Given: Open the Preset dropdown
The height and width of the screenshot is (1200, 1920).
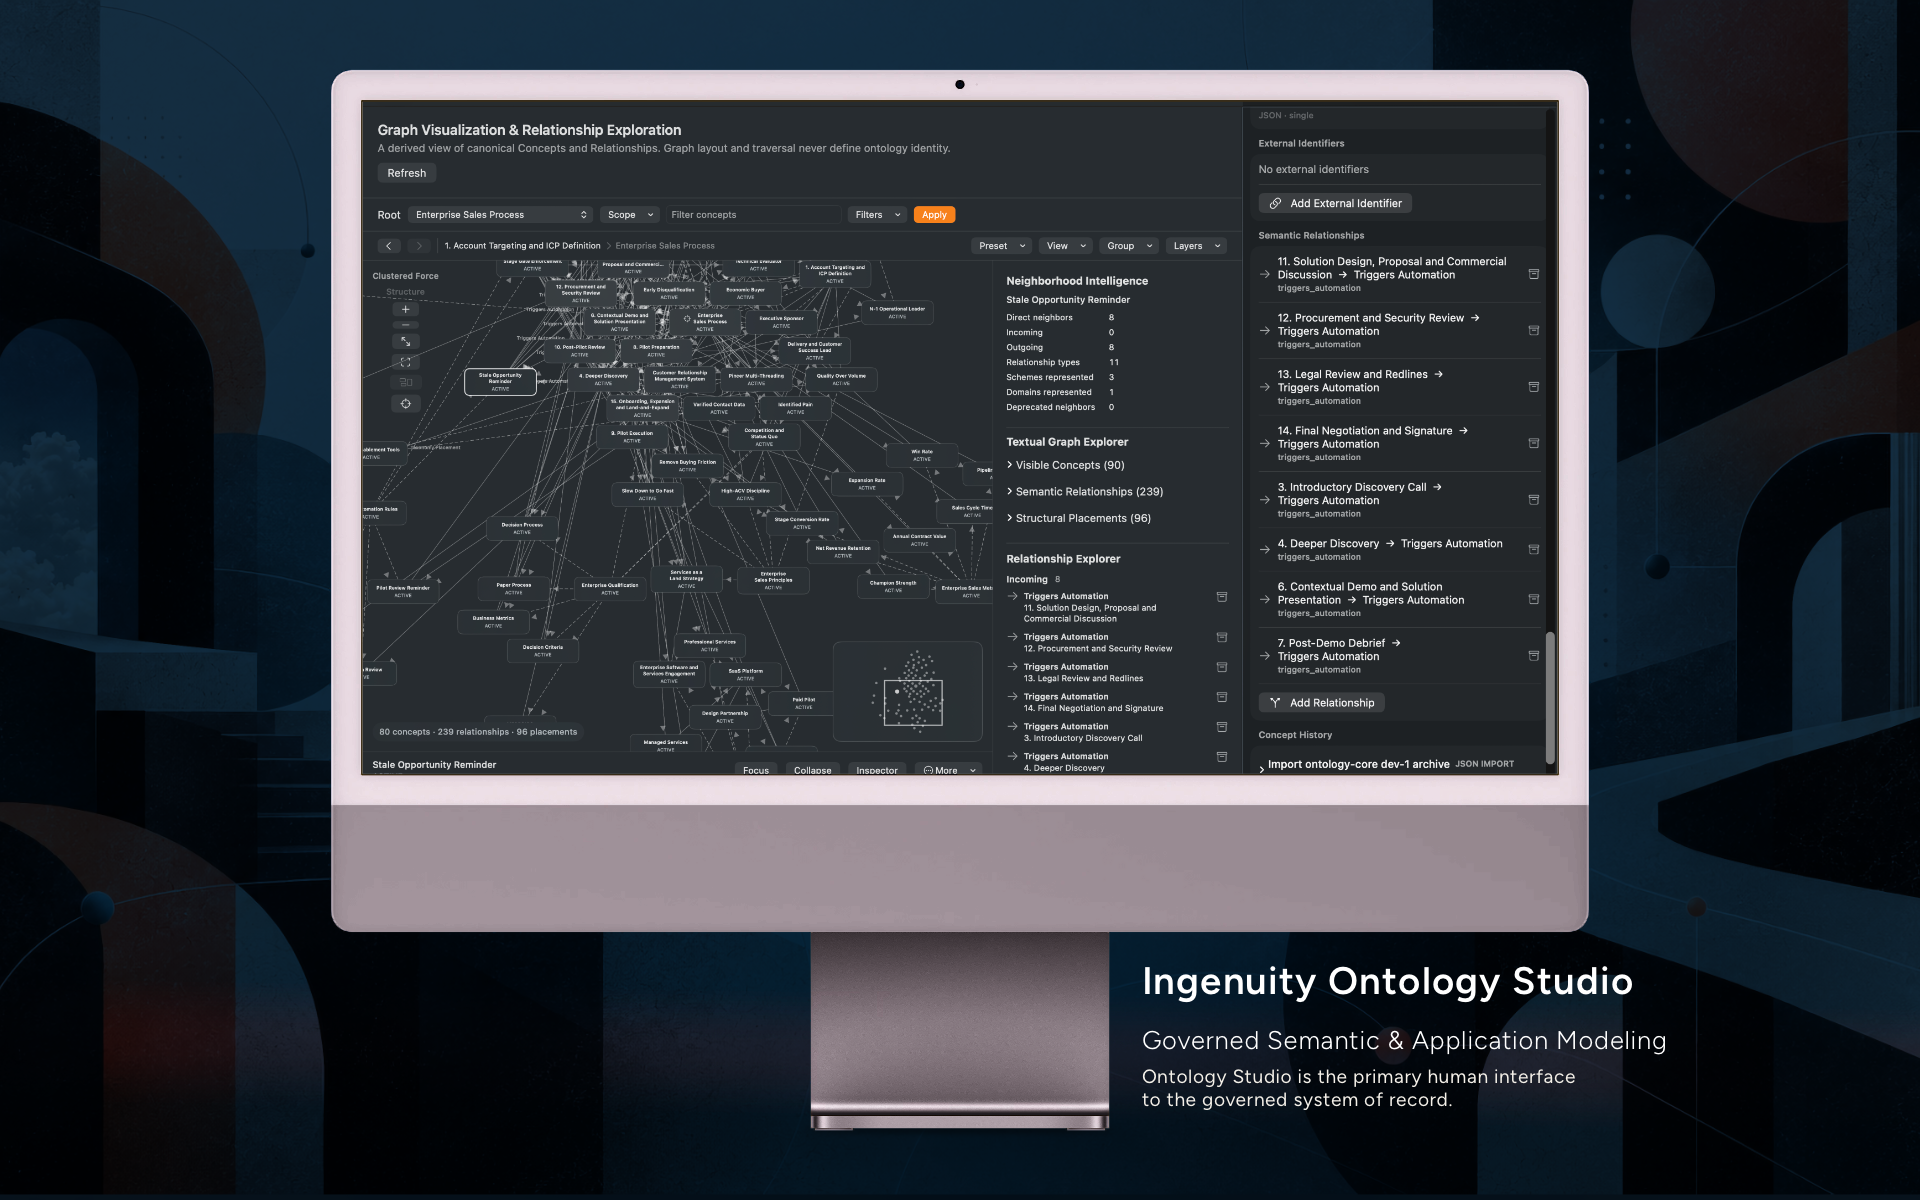Looking at the screenshot, I should 1001,246.
